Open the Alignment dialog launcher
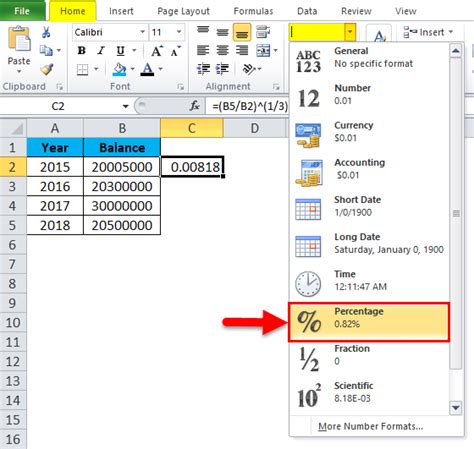 point(276,87)
